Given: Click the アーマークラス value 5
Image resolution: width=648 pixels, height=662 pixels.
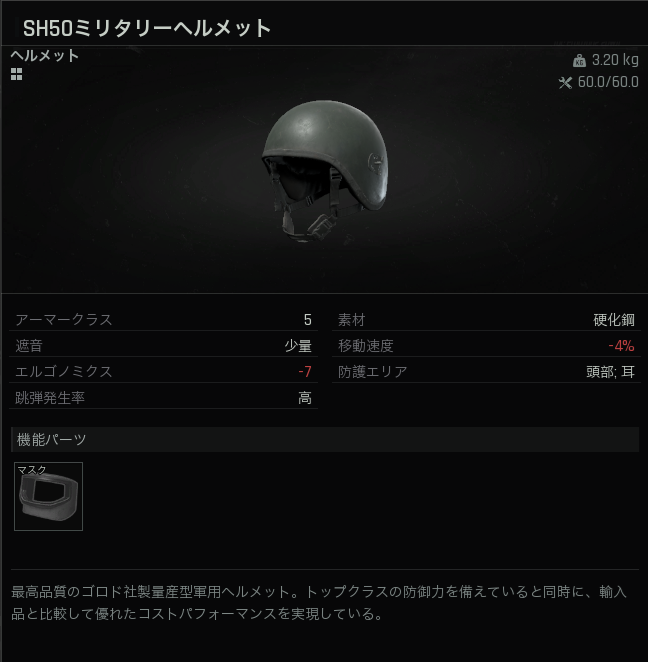Looking at the screenshot, I should click(308, 320).
